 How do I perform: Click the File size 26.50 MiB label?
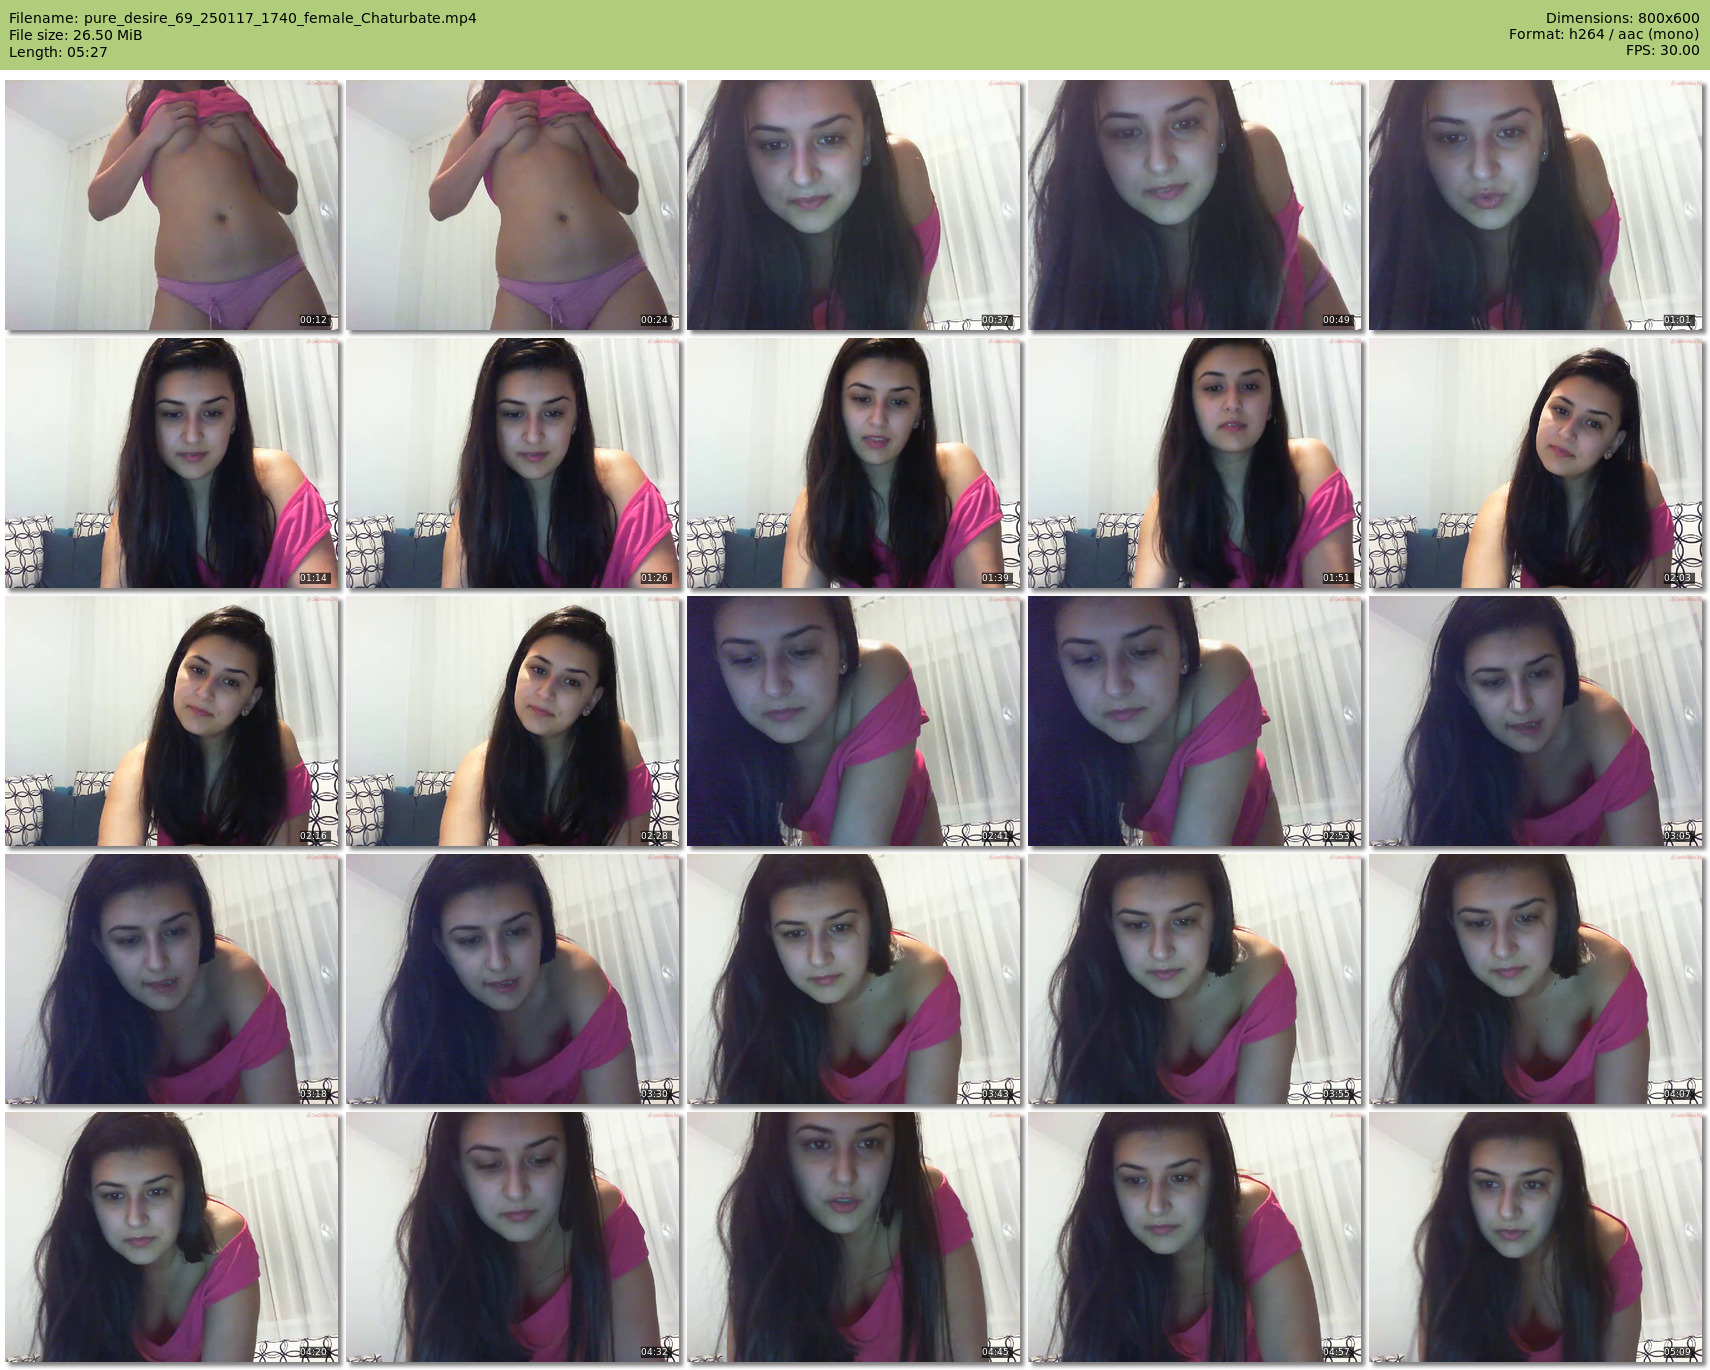(75, 35)
